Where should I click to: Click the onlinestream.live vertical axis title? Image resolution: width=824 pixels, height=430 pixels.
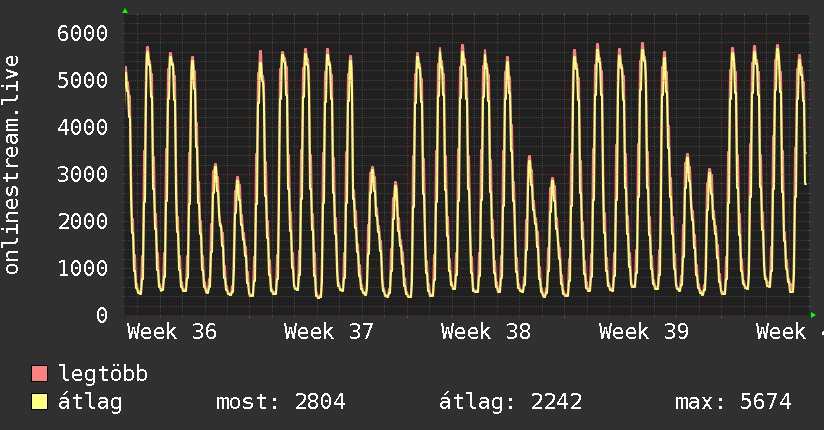(11, 165)
